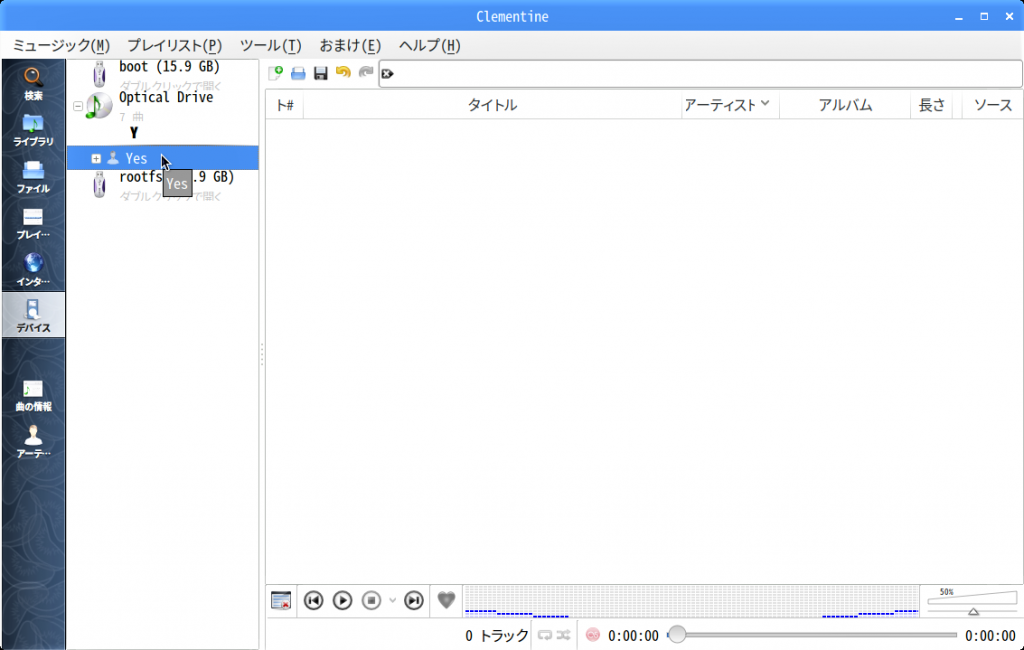Click the 0 トラック status text
This screenshot has height=650, width=1024.
(497, 636)
